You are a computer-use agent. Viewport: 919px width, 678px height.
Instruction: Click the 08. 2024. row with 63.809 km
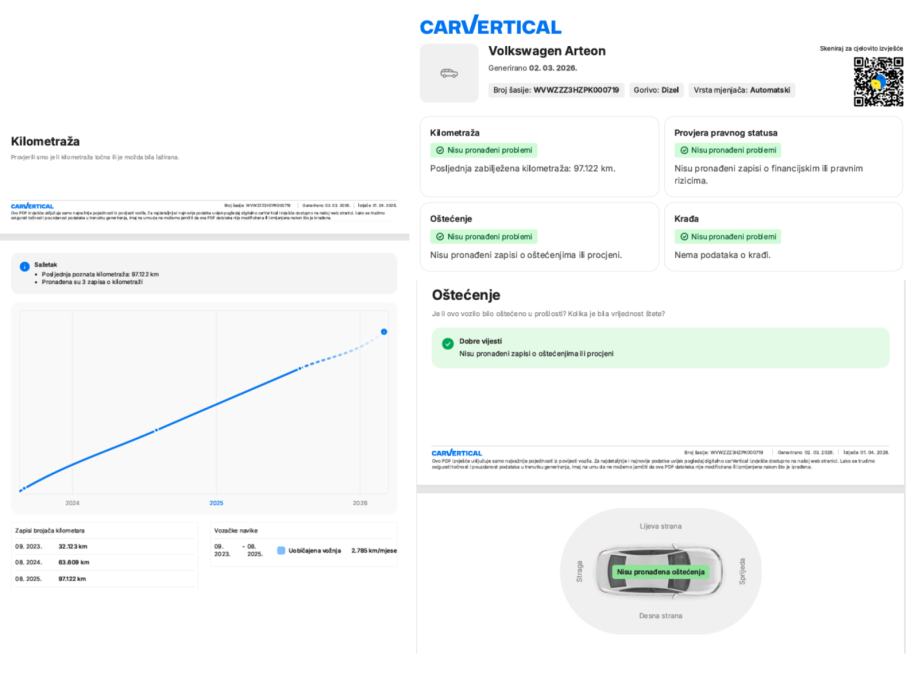[x=104, y=563]
